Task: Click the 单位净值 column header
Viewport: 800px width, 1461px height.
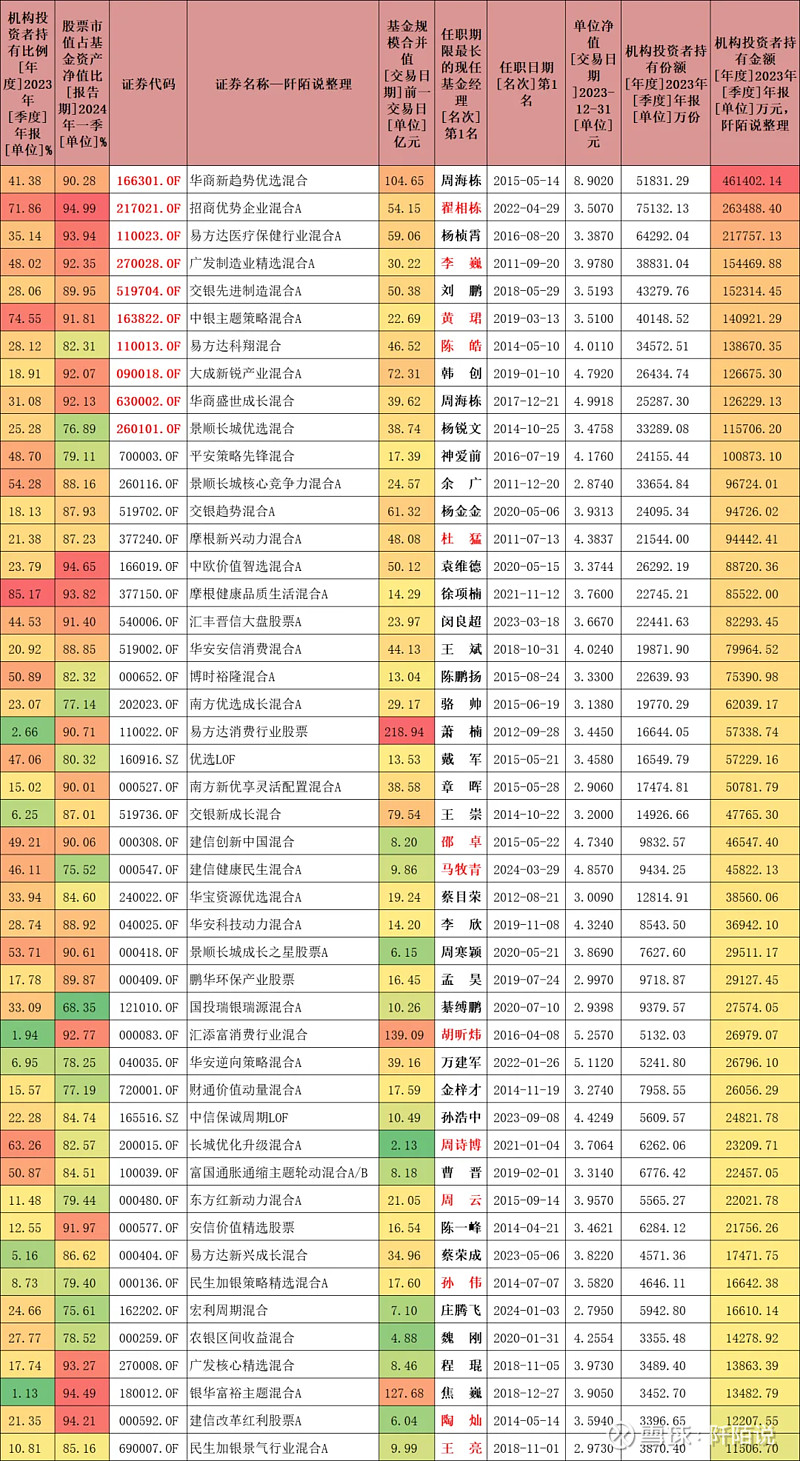Action: pyautogui.click(x=594, y=84)
